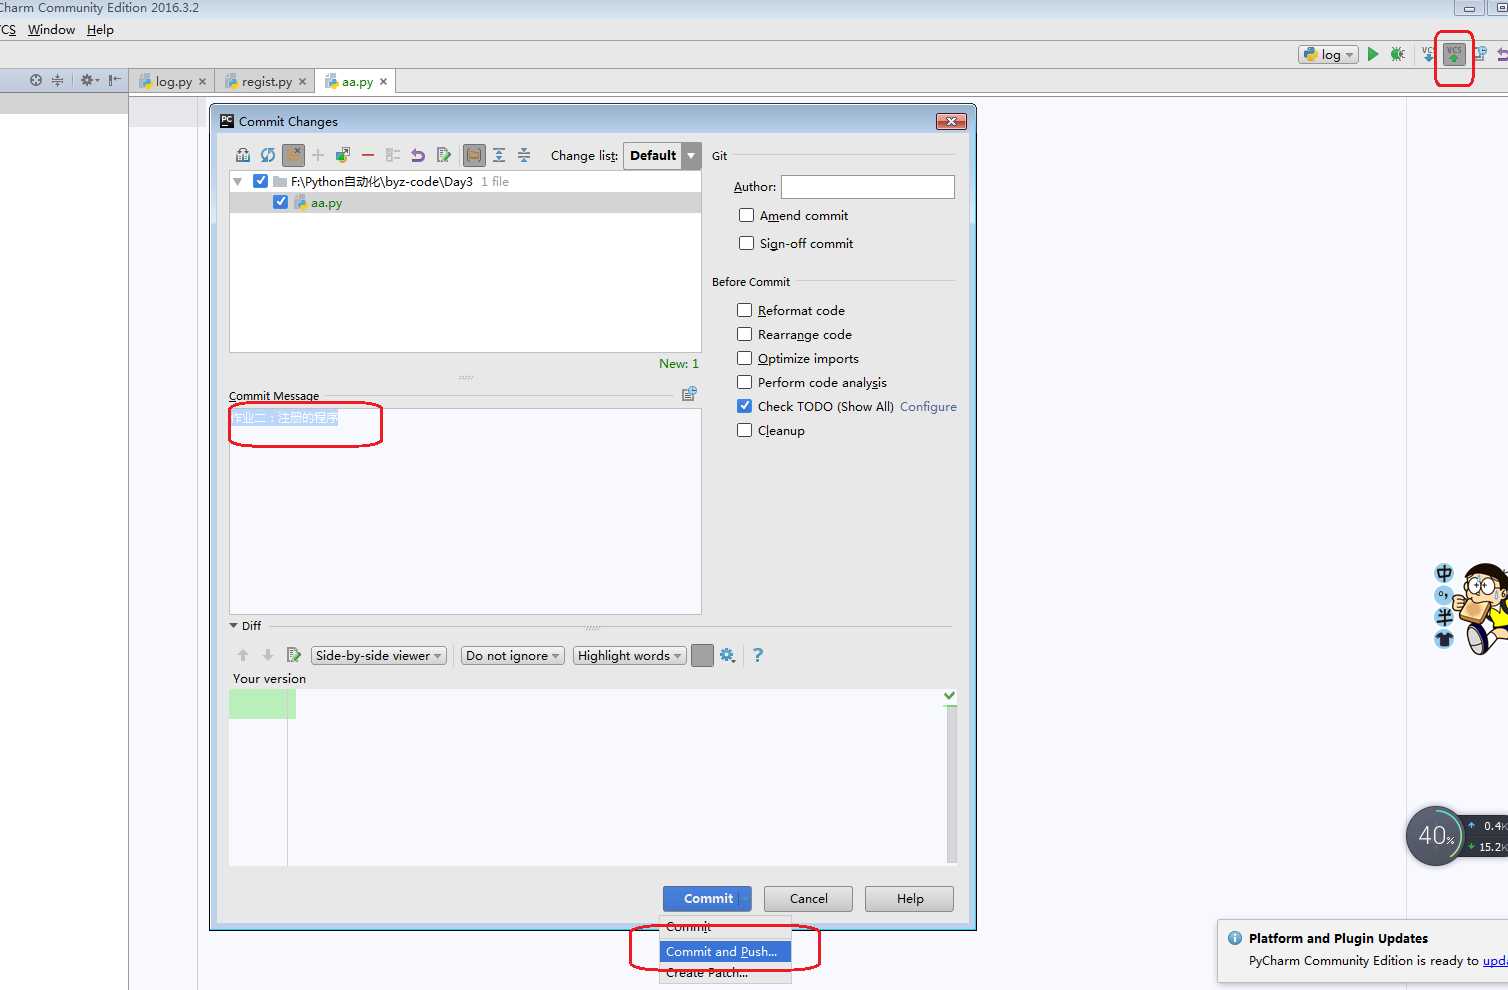
Task: Click the Help button in Commit dialog
Action: pyautogui.click(x=909, y=898)
